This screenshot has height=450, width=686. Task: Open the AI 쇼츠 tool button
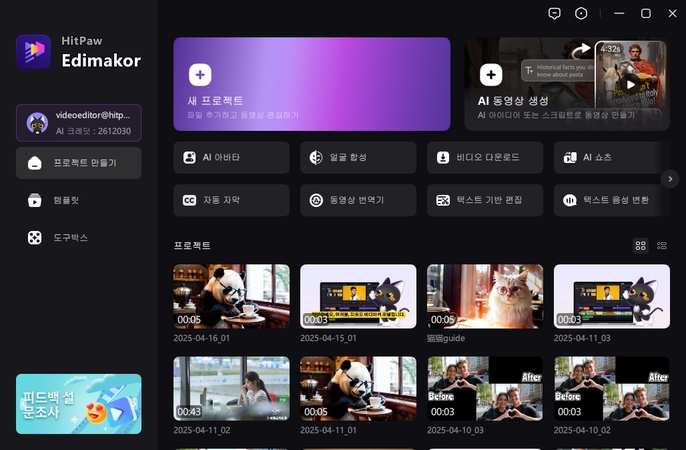(x=612, y=157)
